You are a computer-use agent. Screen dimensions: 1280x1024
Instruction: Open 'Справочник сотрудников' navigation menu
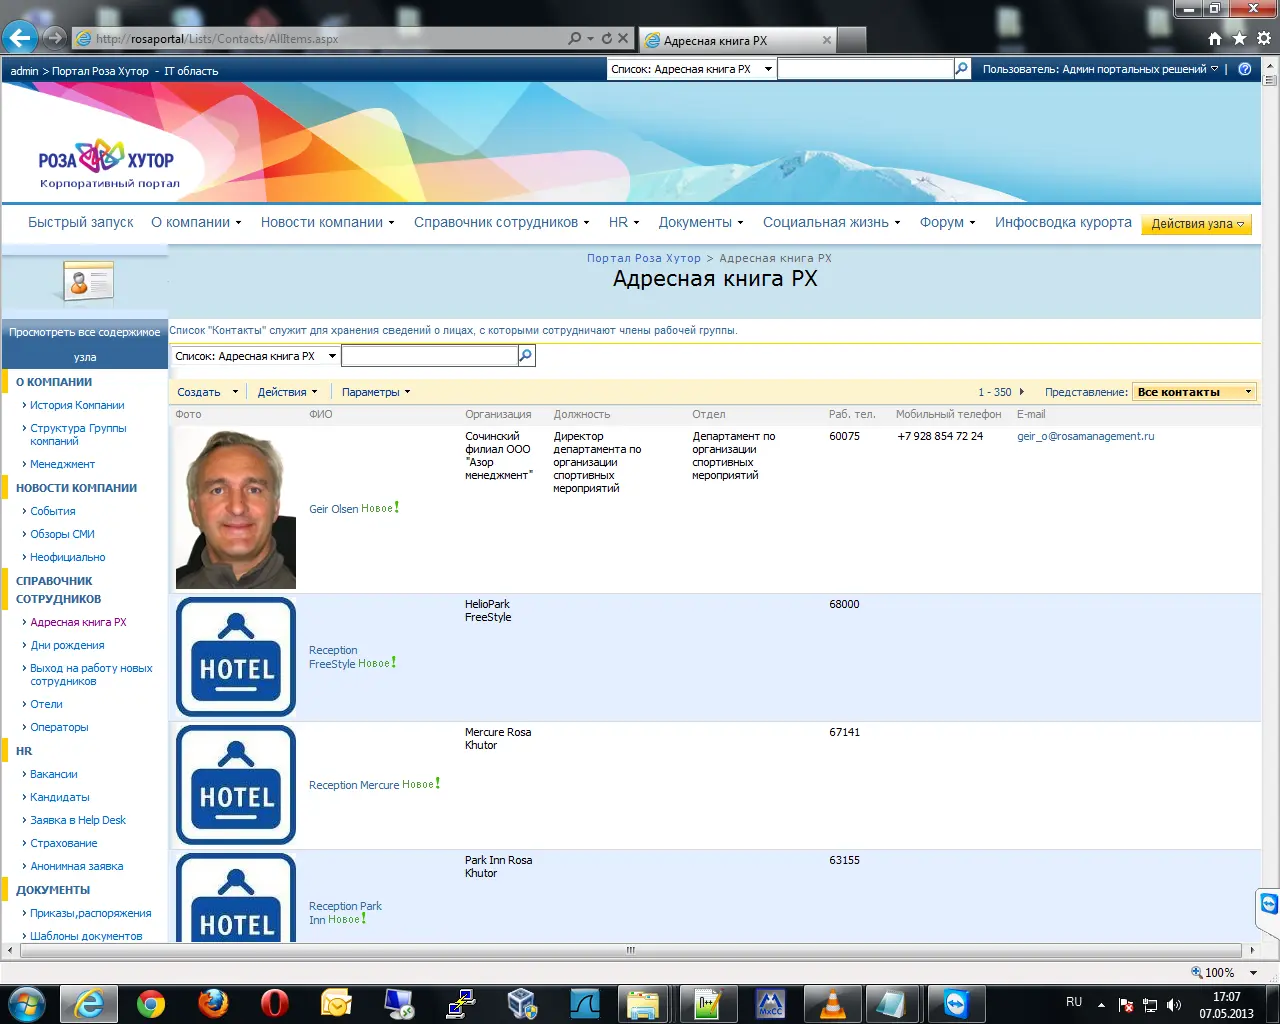[x=502, y=222]
